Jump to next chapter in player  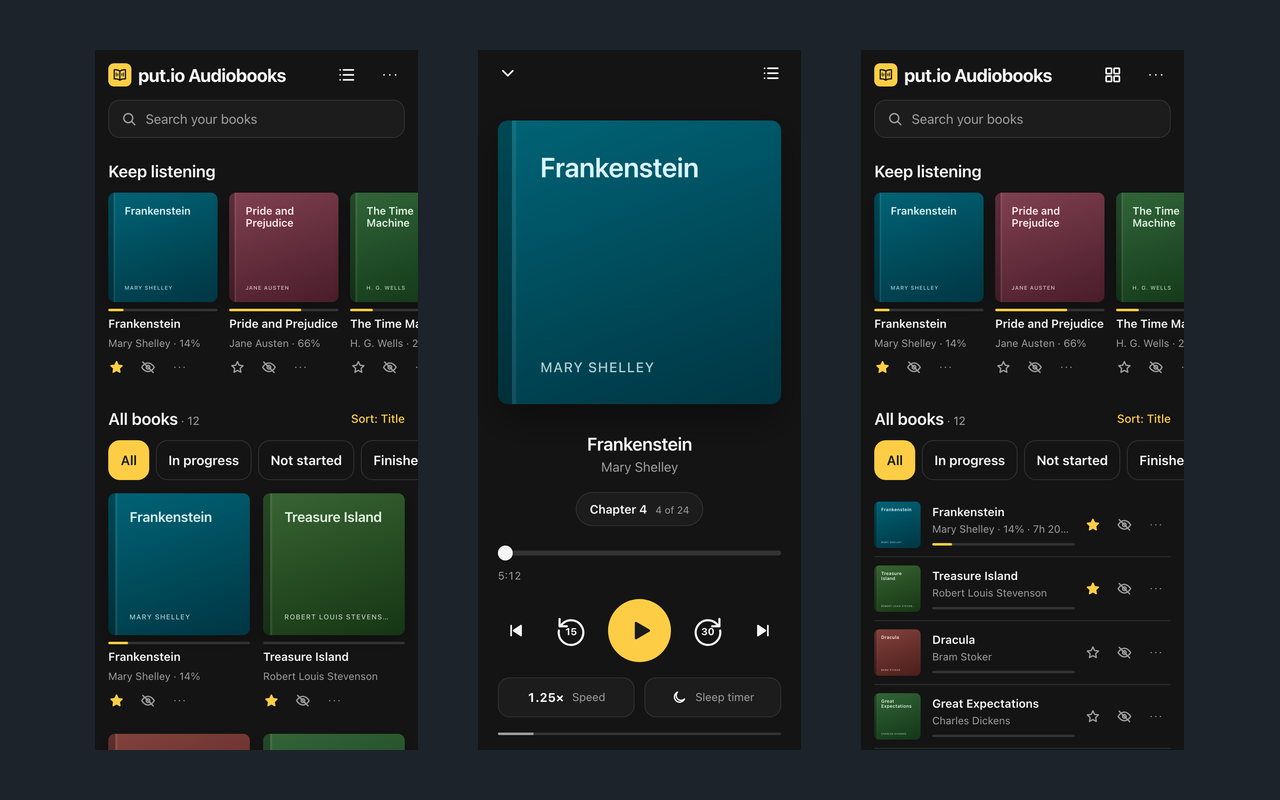pos(763,631)
